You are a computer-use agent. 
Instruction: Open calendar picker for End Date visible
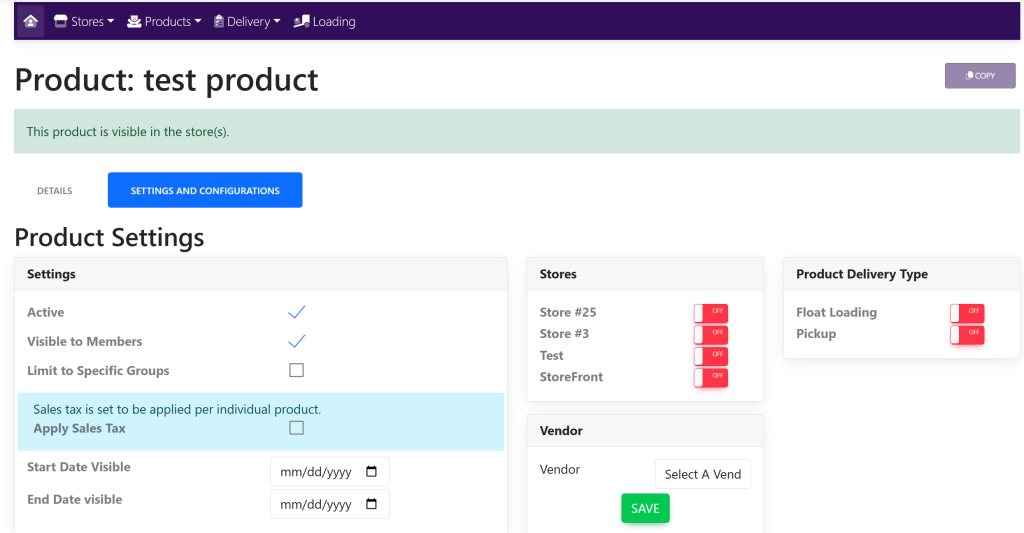coord(372,504)
